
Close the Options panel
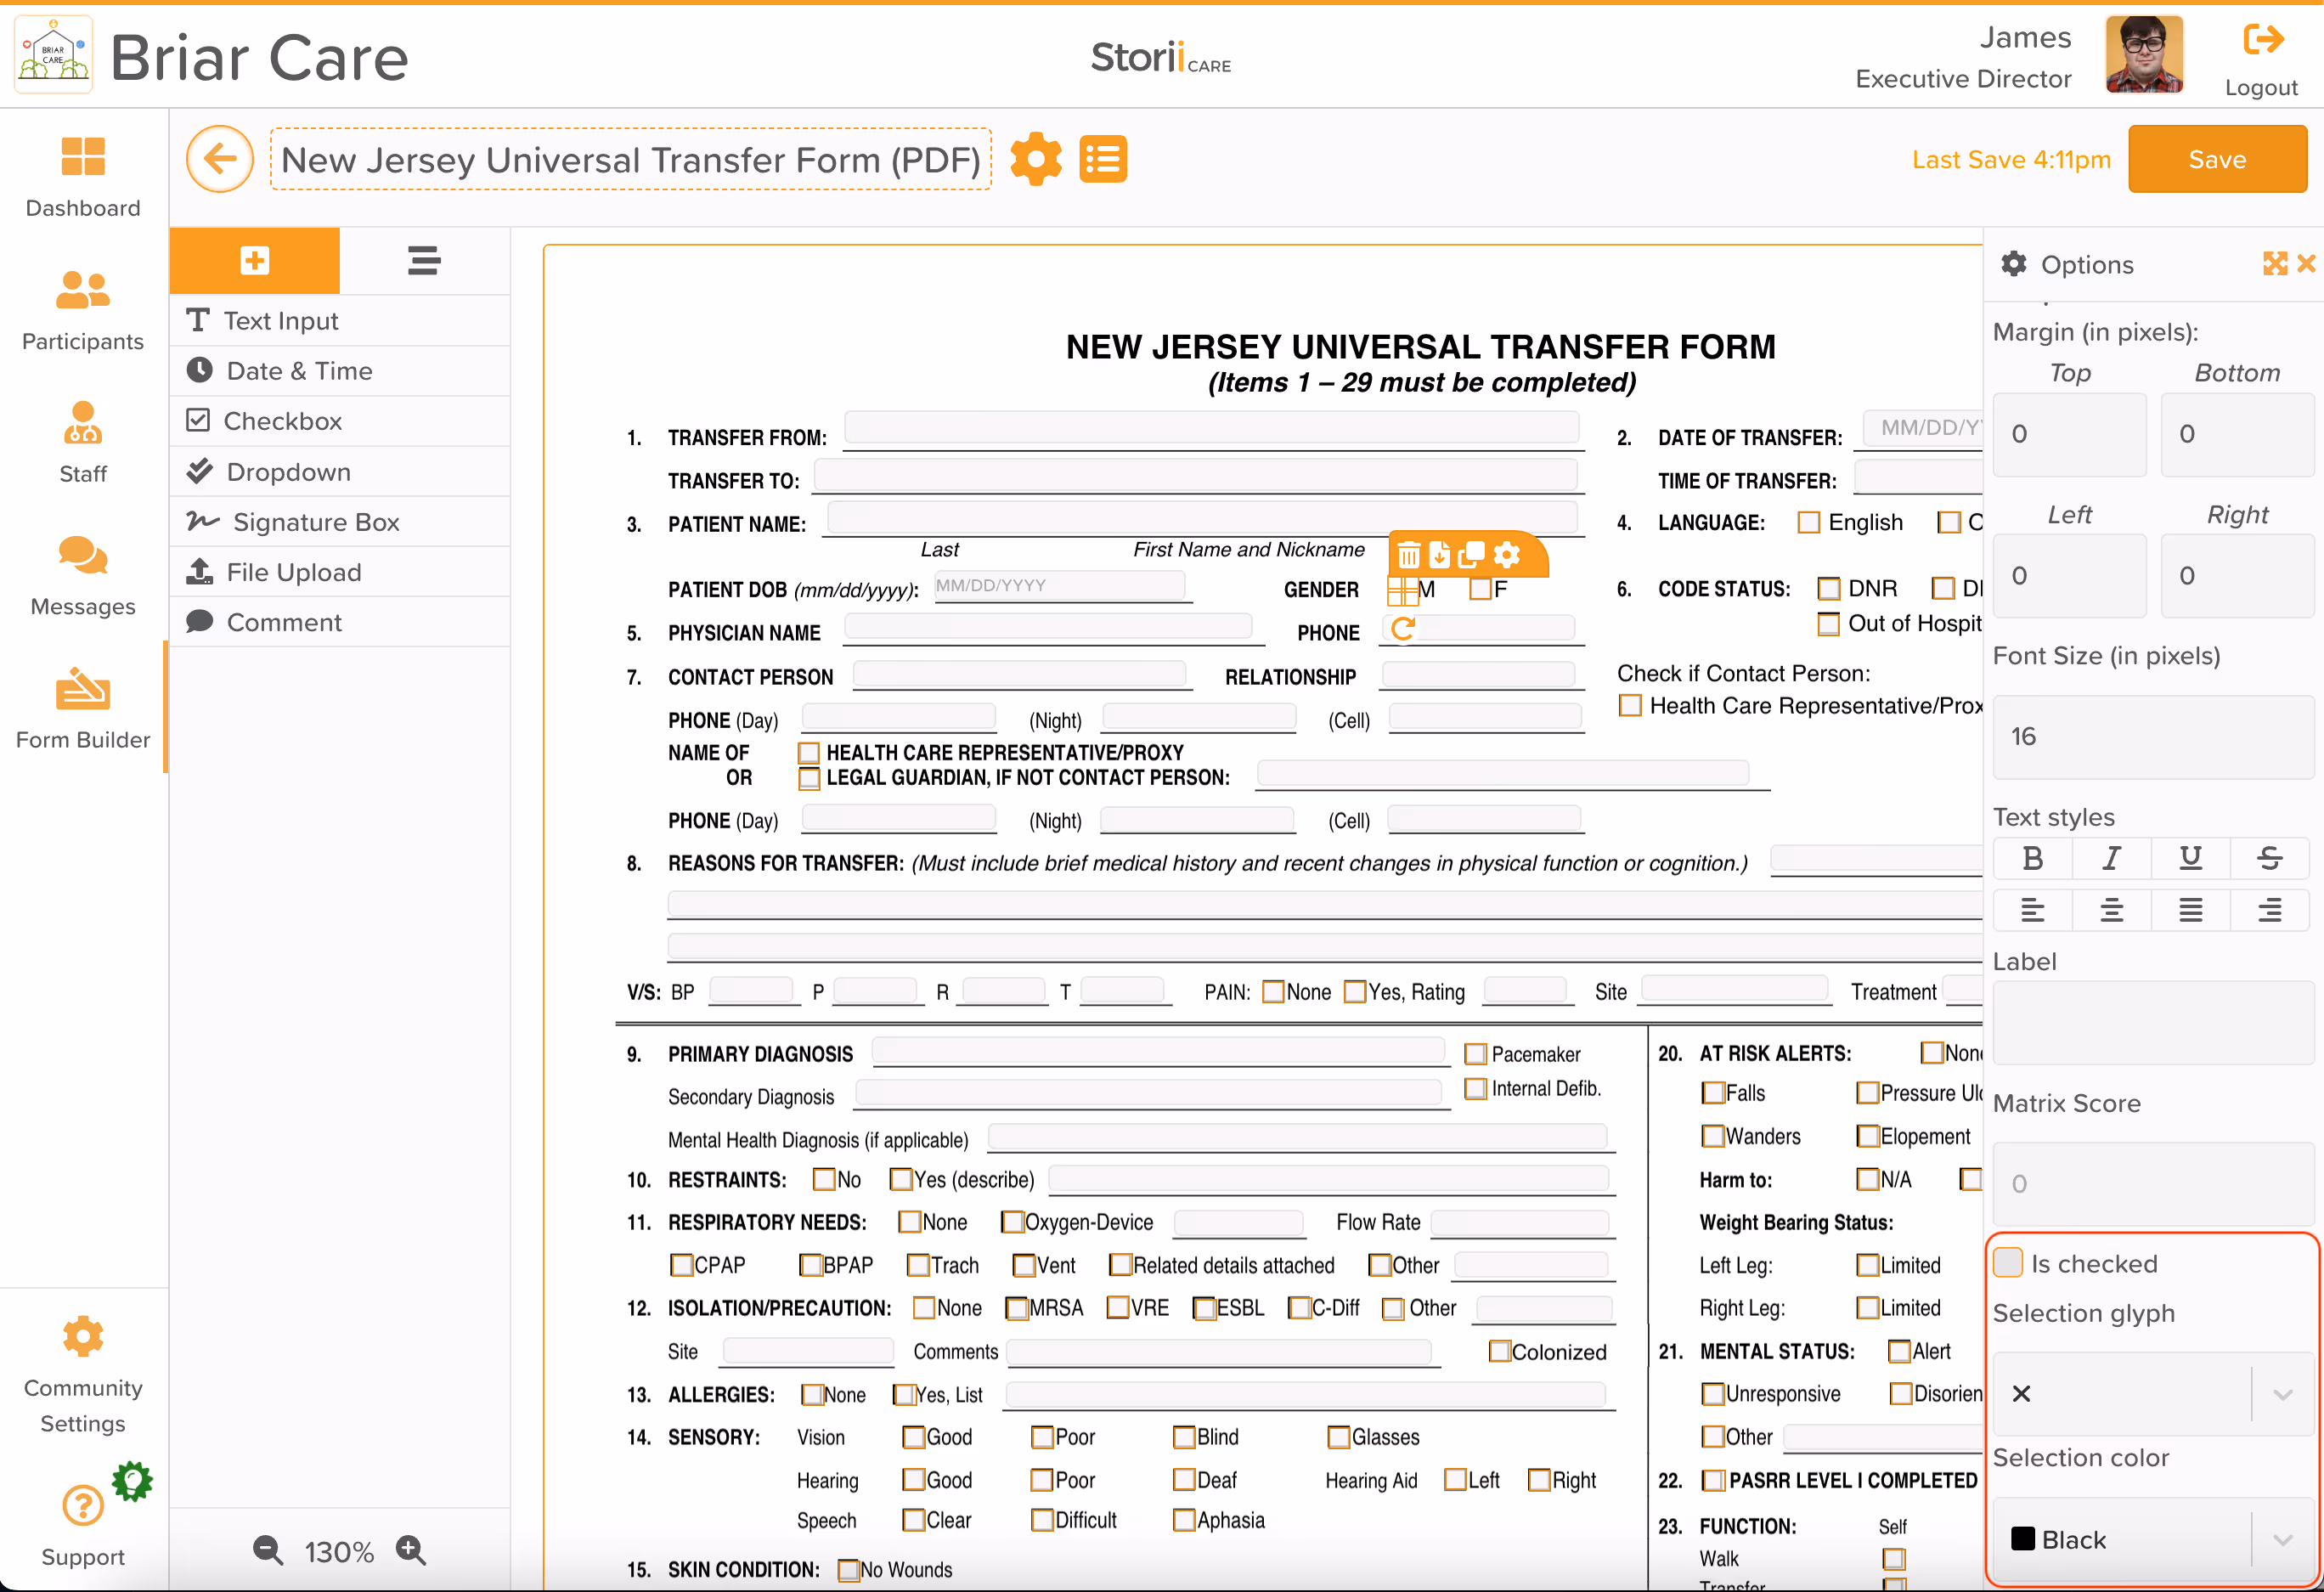point(2307,264)
